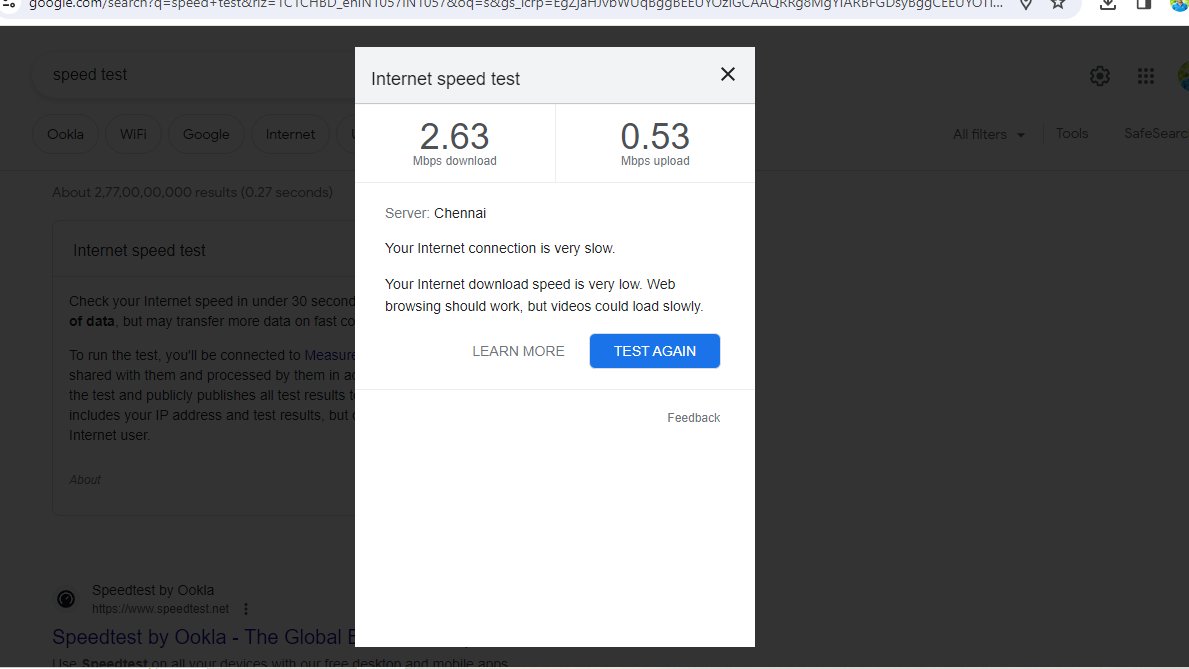Click the location permission icon in address bar
This screenshot has width=1189, height=669.
point(1025,5)
